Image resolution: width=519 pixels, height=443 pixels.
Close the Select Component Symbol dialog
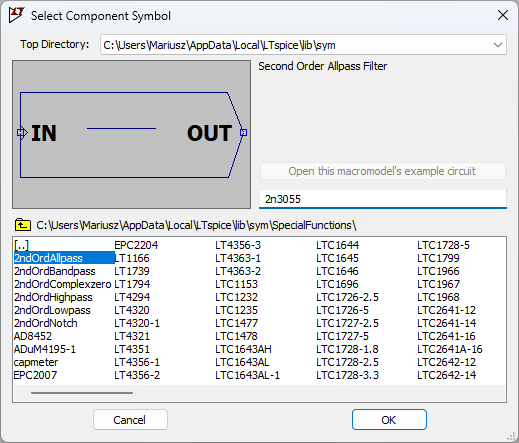[503, 15]
